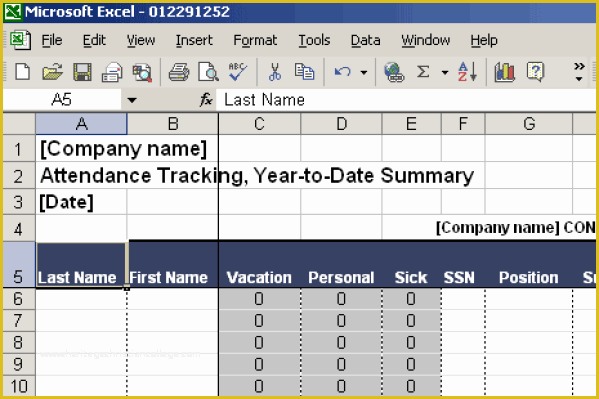The width and height of the screenshot is (599, 399).
Task: Click the [Date] cell
Action: 81,201
